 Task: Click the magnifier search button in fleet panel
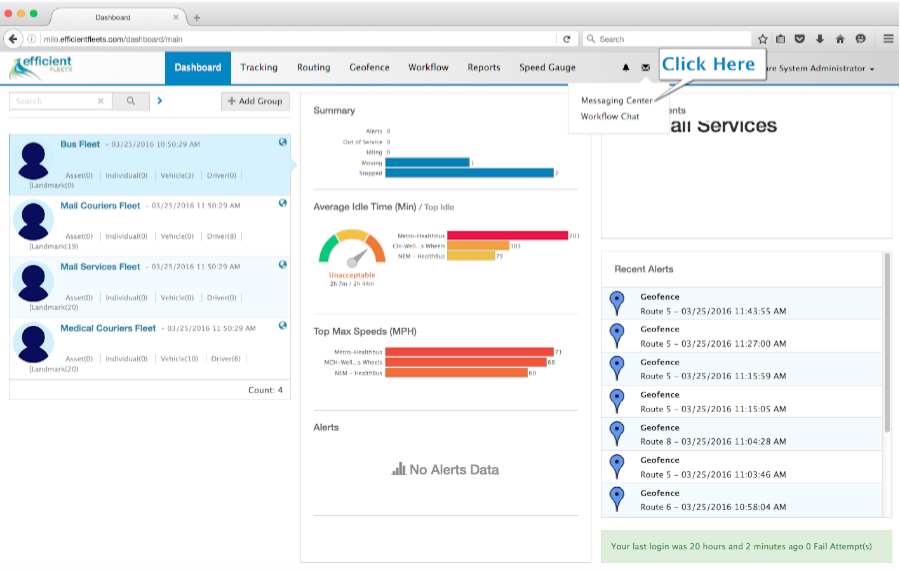pos(131,101)
